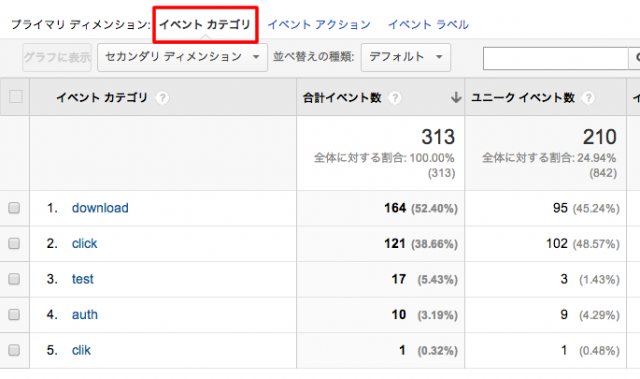Click the descending sort arrow in 合計イベント数 column
This screenshot has height=379, width=640.
click(456, 98)
